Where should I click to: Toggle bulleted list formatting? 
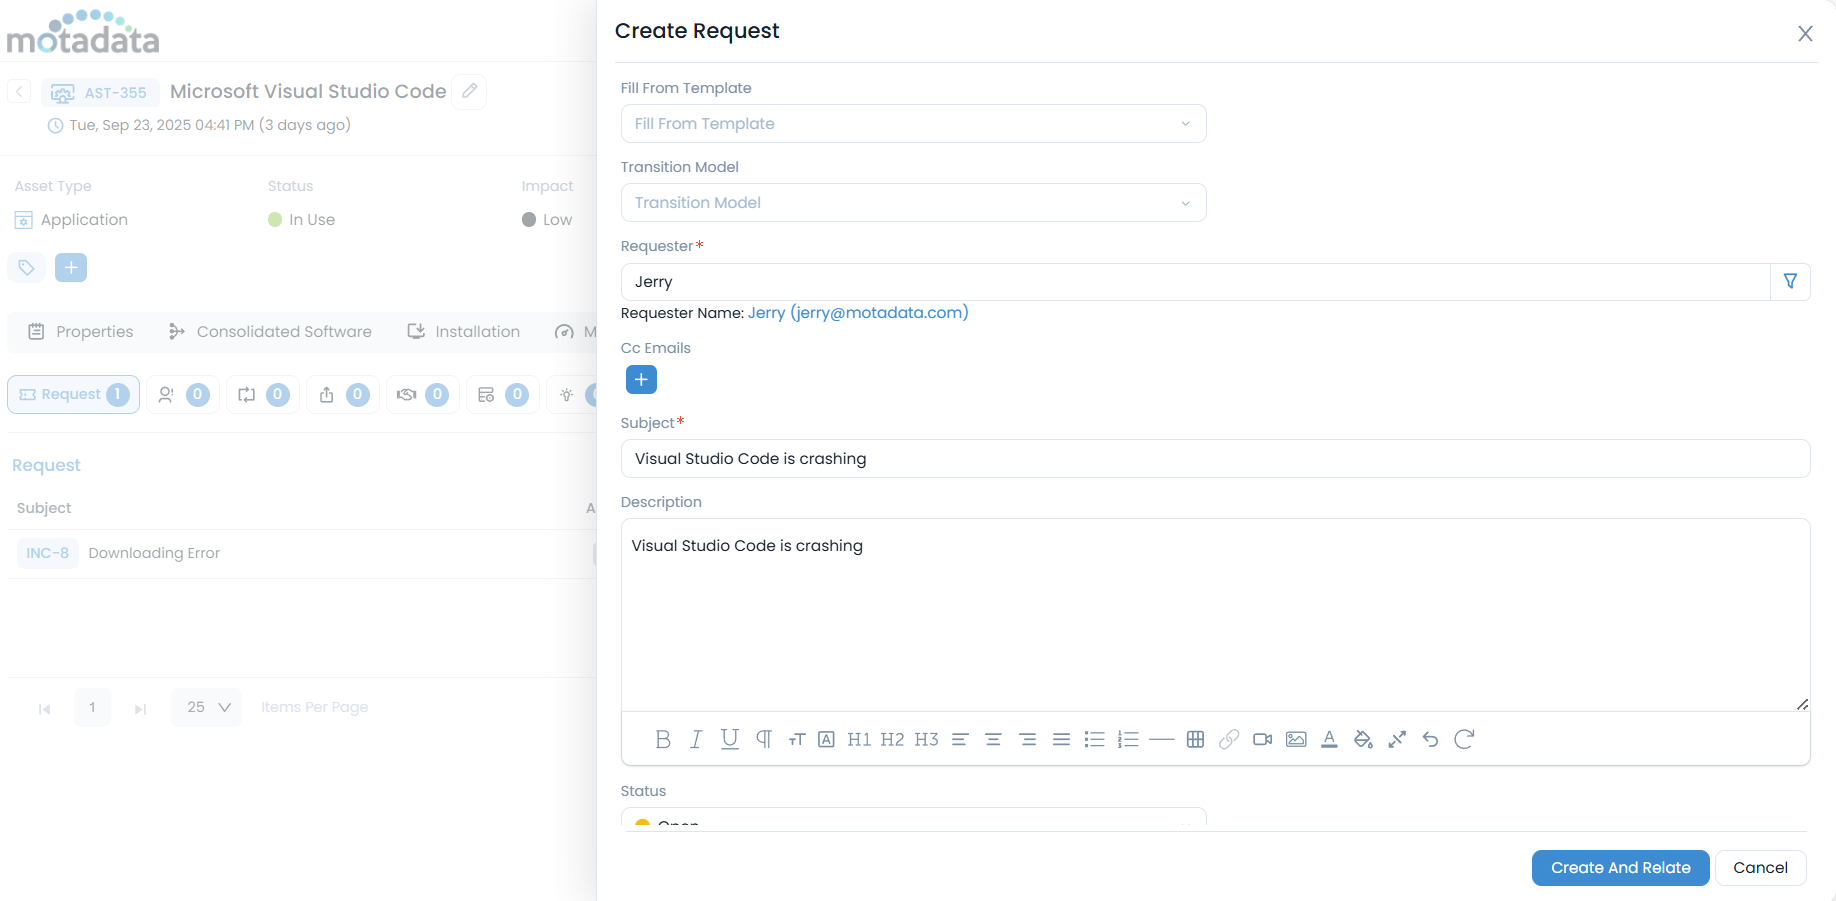coord(1095,739)
